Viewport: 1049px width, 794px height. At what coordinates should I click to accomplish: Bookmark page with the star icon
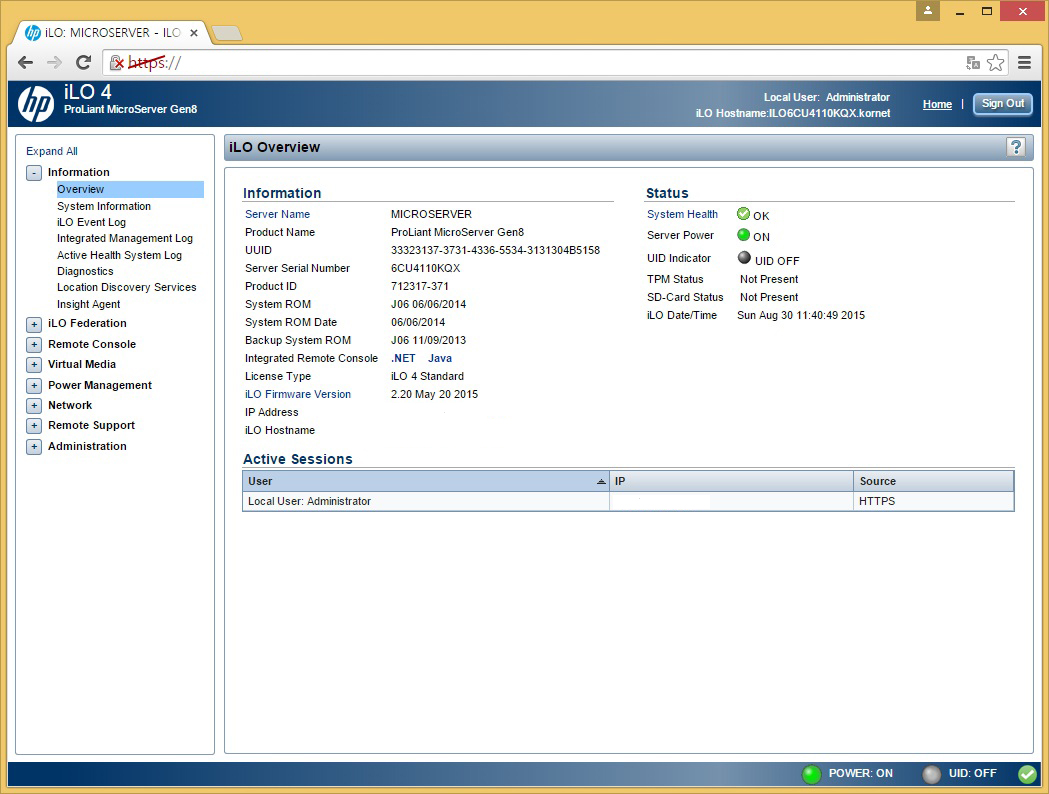click(x=995, y=63)
